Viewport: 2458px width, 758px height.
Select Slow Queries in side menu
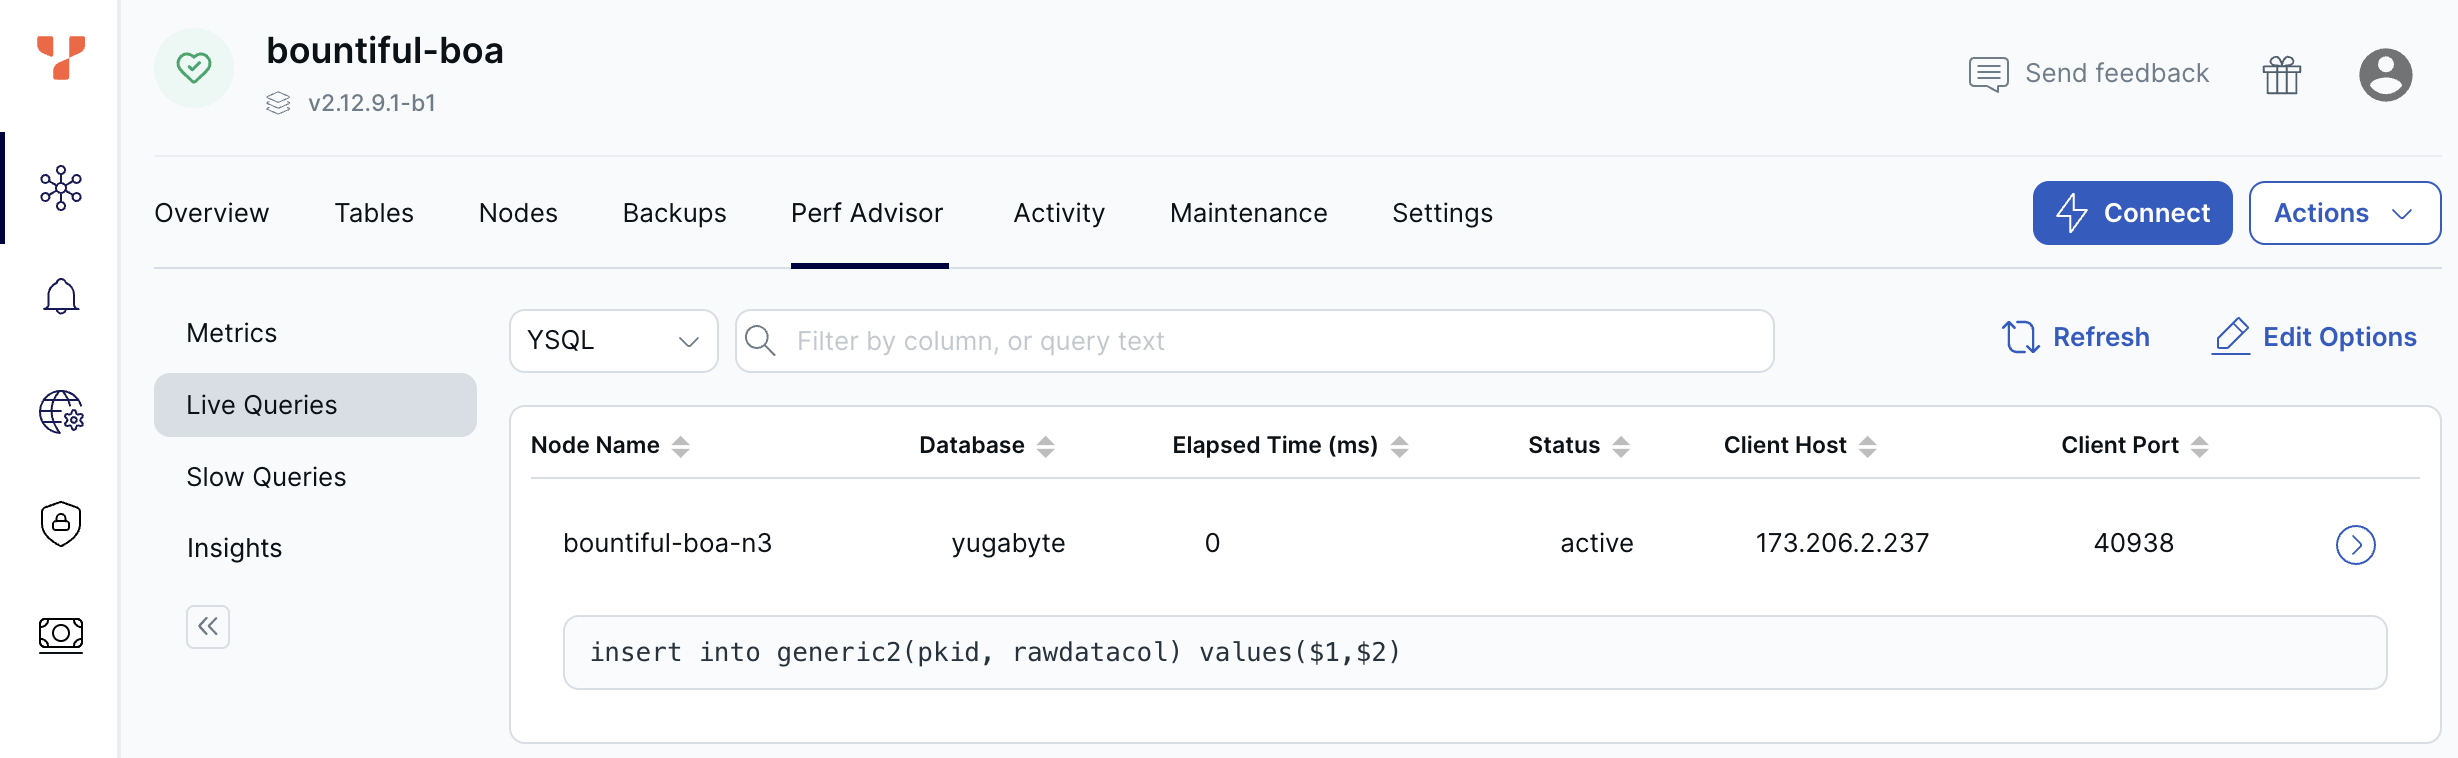tap(266, 477)
